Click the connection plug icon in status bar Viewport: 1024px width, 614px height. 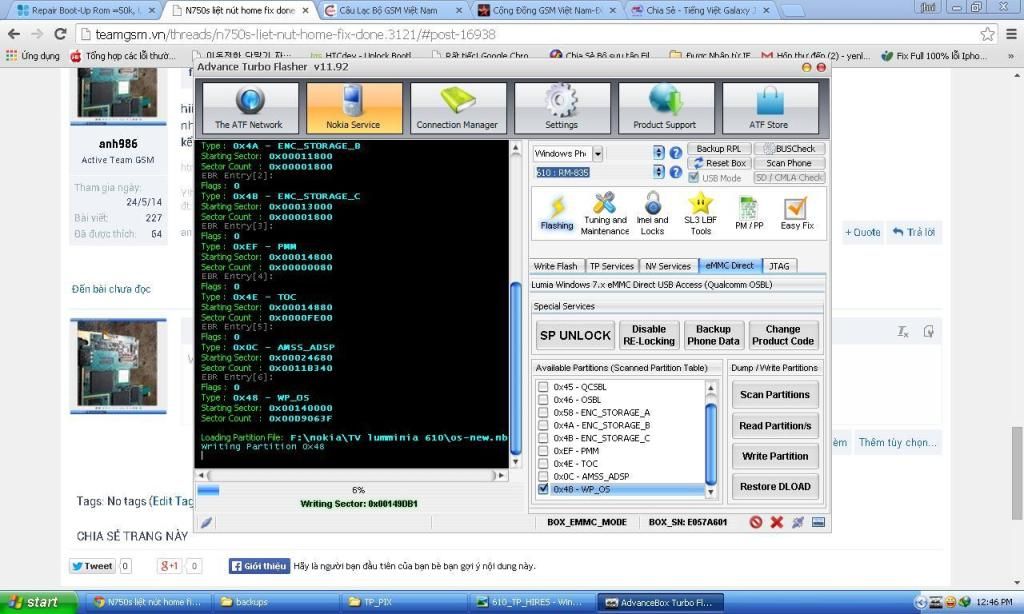click(x=797, y=522)
